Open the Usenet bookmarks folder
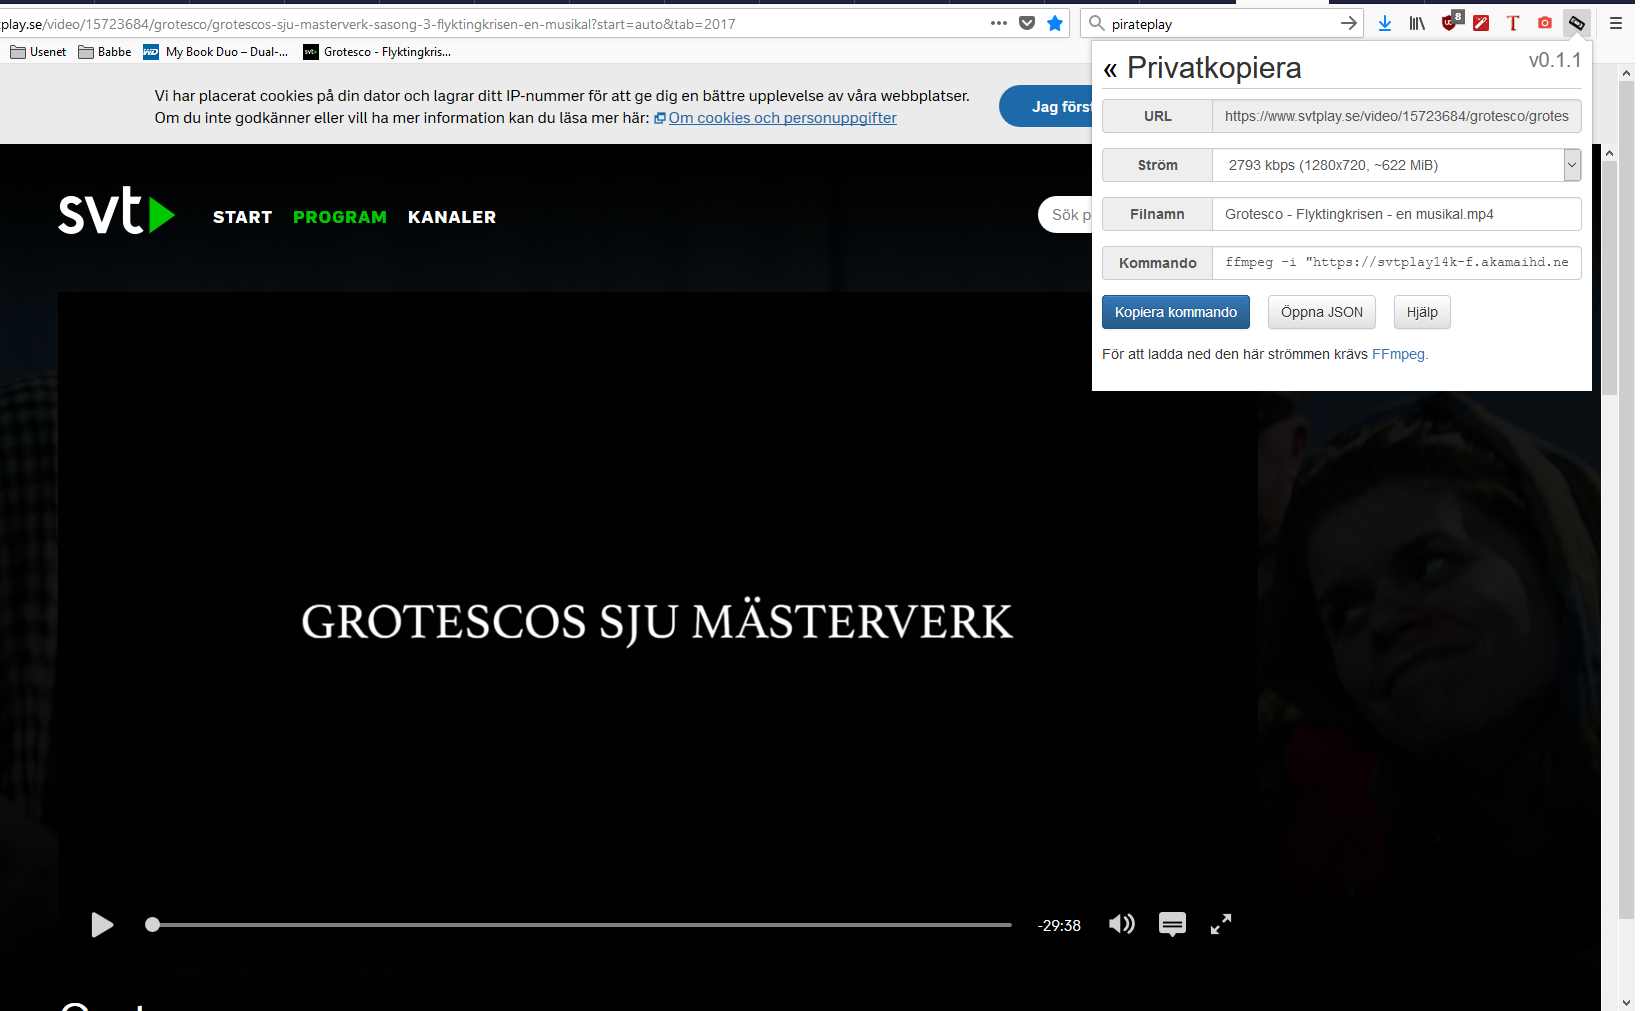 pos(38,52)
